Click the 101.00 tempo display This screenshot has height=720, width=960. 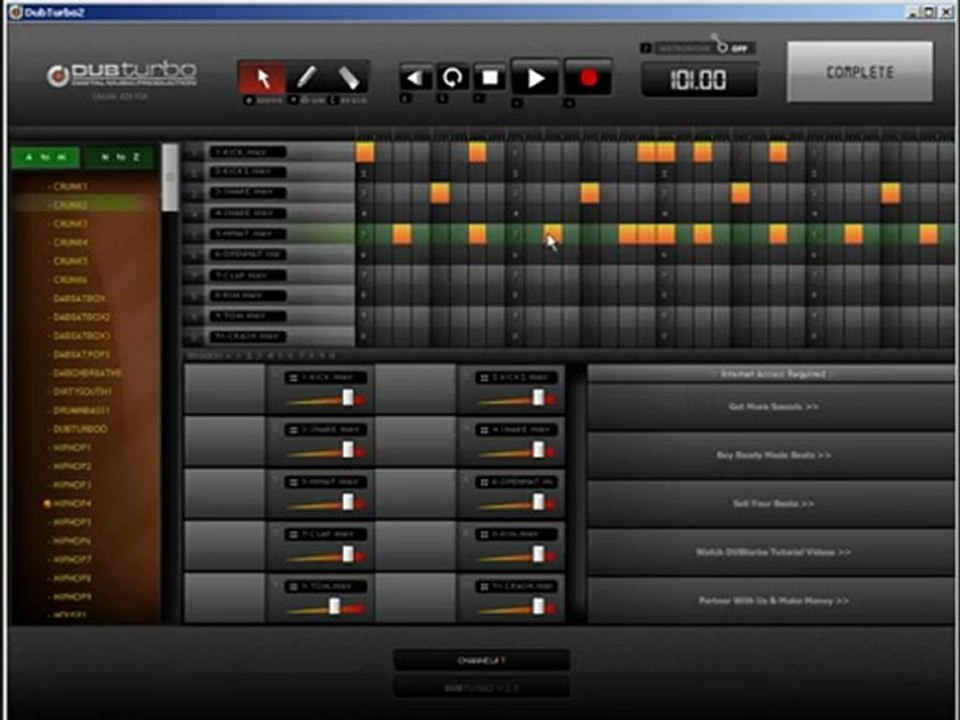(x=699, y=80)
